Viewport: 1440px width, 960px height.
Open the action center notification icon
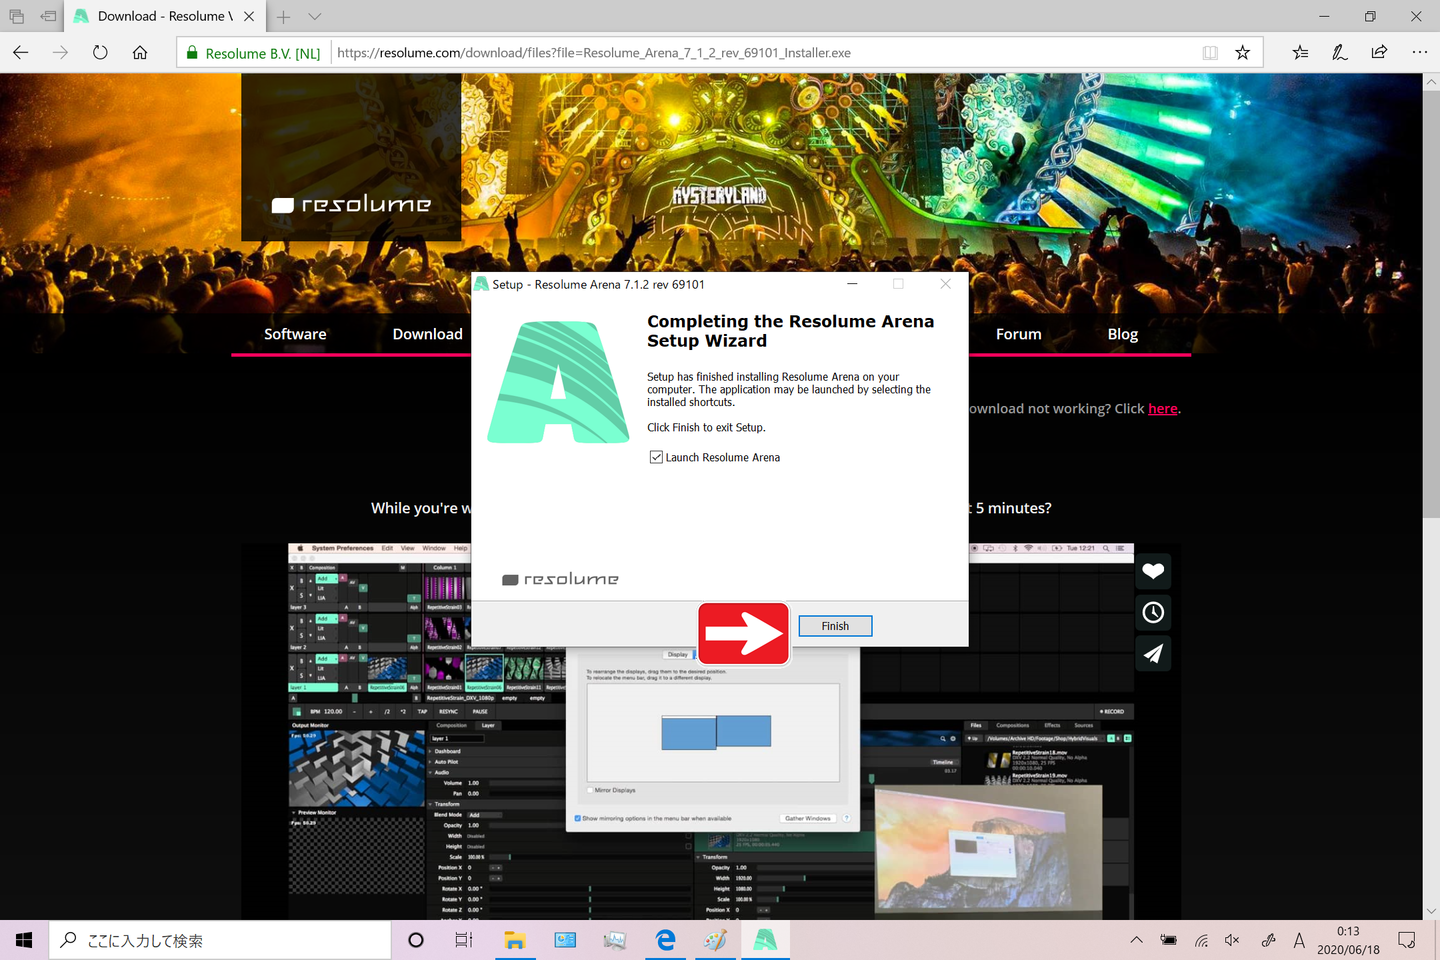[1407, 940]
